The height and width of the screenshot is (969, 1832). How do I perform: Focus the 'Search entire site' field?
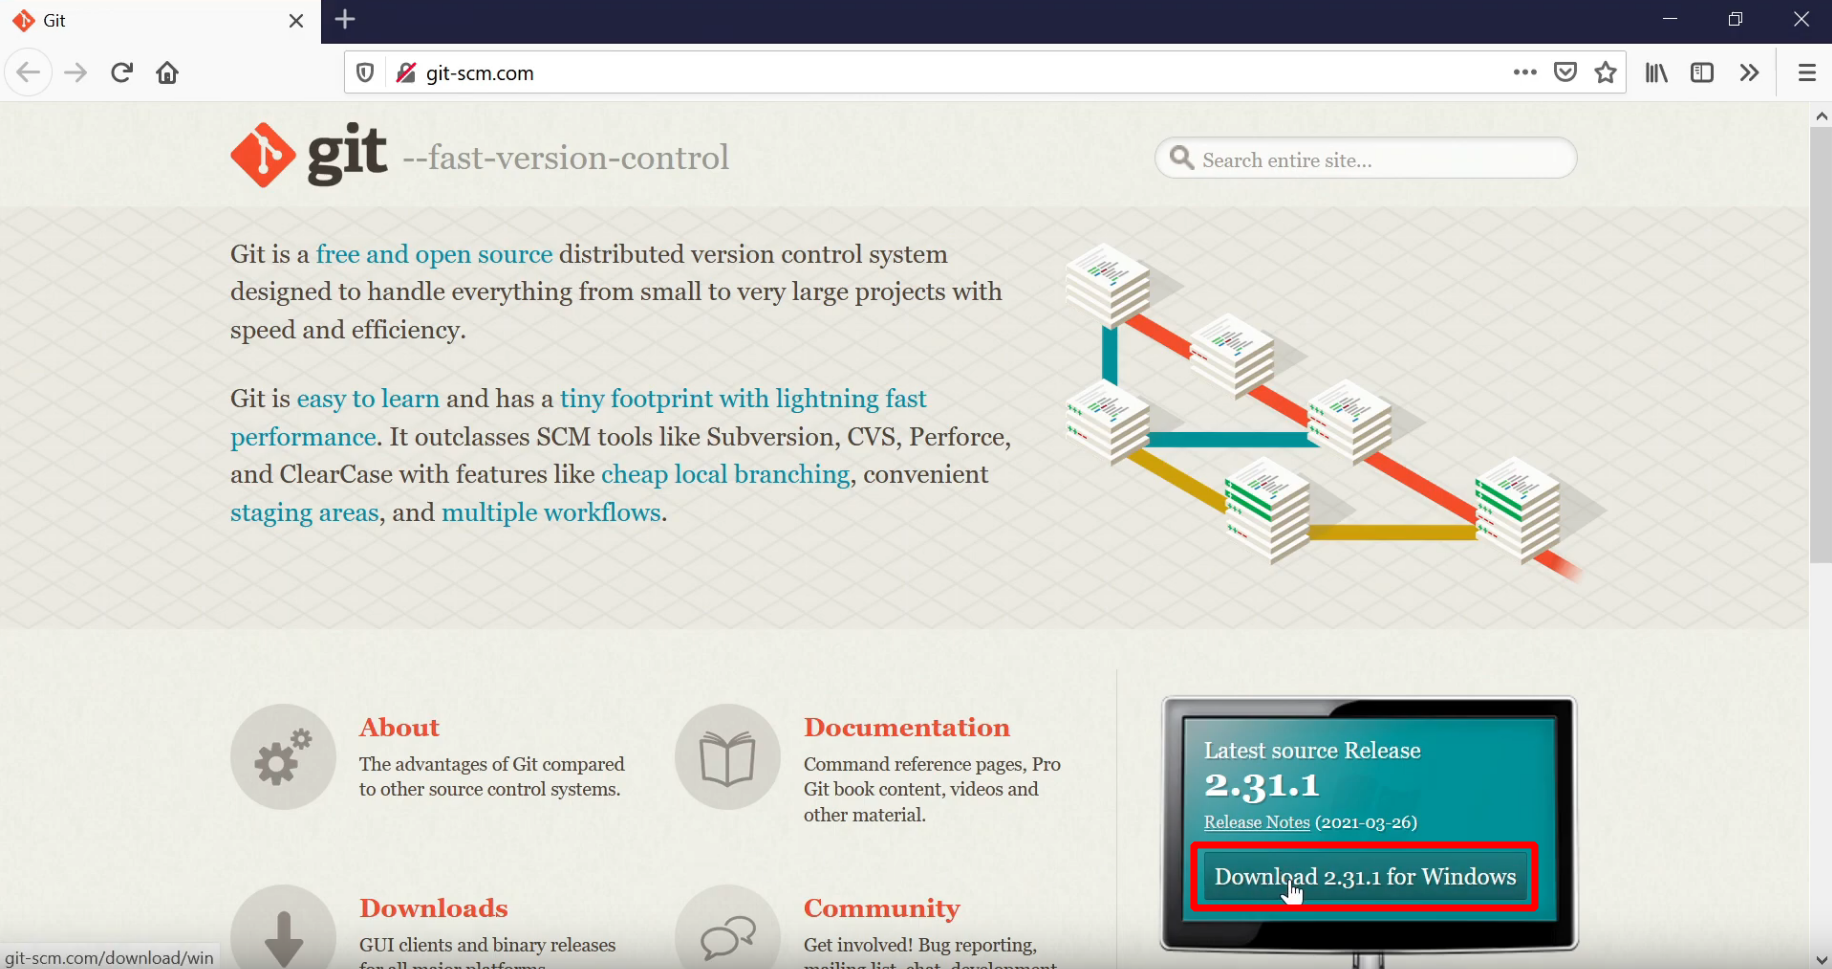click(x=1380, y=160)
